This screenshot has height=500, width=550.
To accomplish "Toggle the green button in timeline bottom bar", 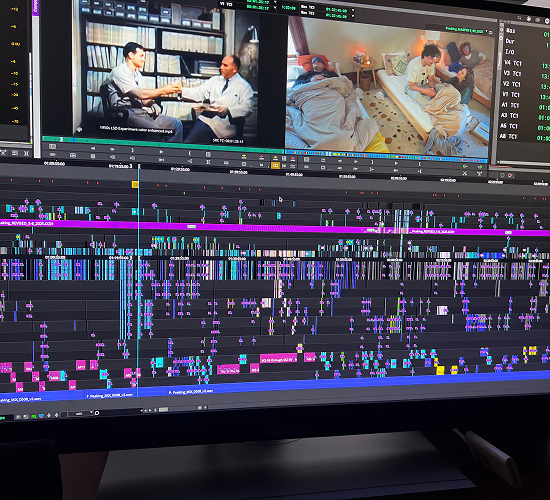I will (34, 416).
